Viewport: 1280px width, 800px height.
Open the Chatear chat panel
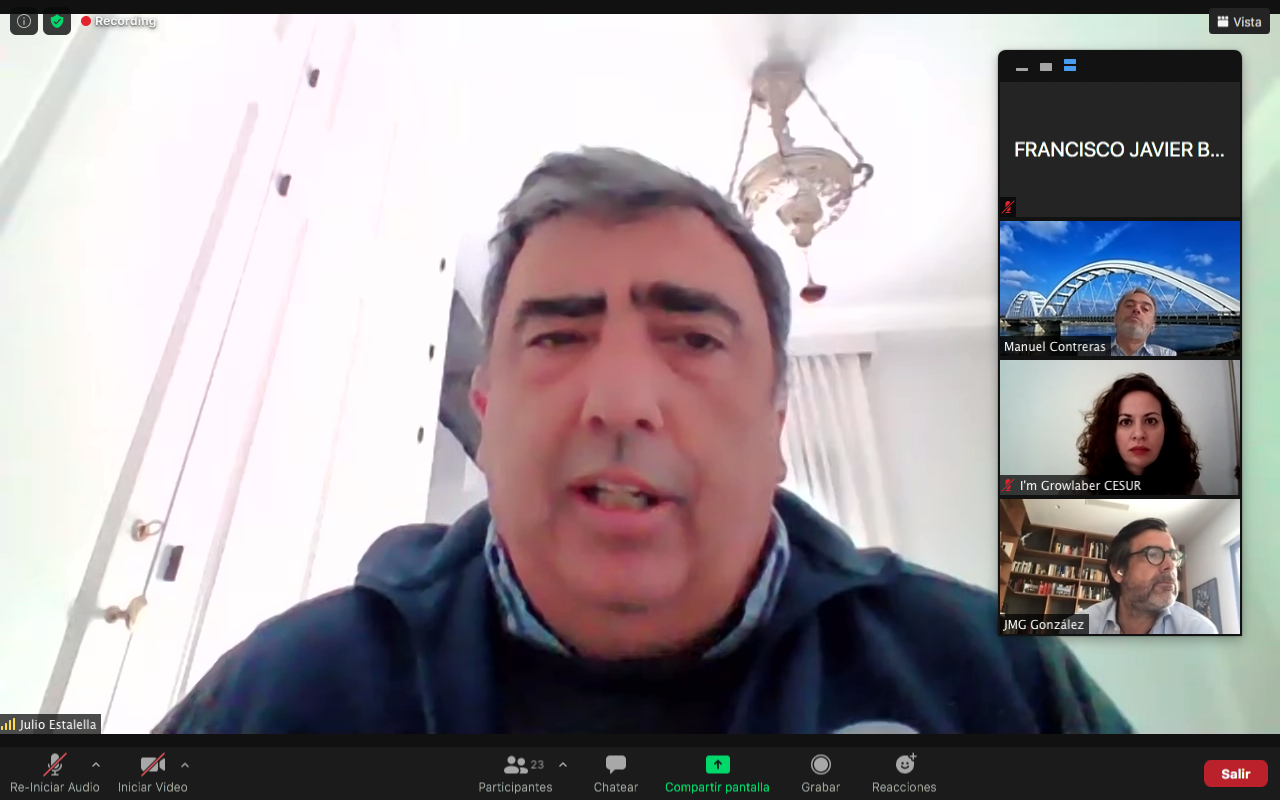[x=615, y=774]
